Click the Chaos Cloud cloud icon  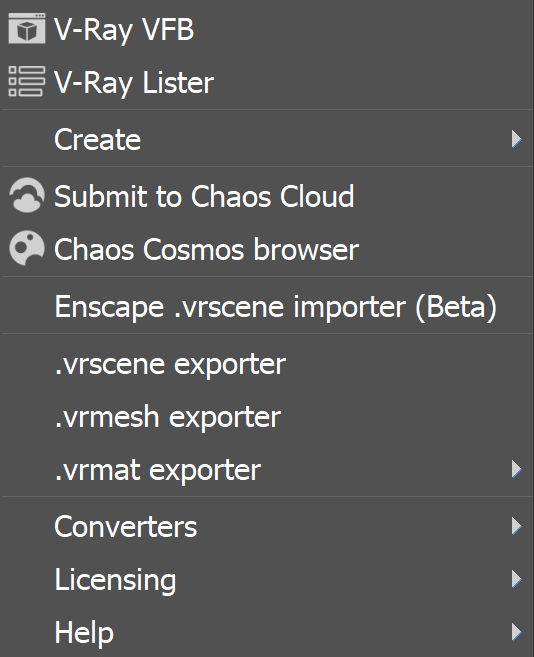27,195
